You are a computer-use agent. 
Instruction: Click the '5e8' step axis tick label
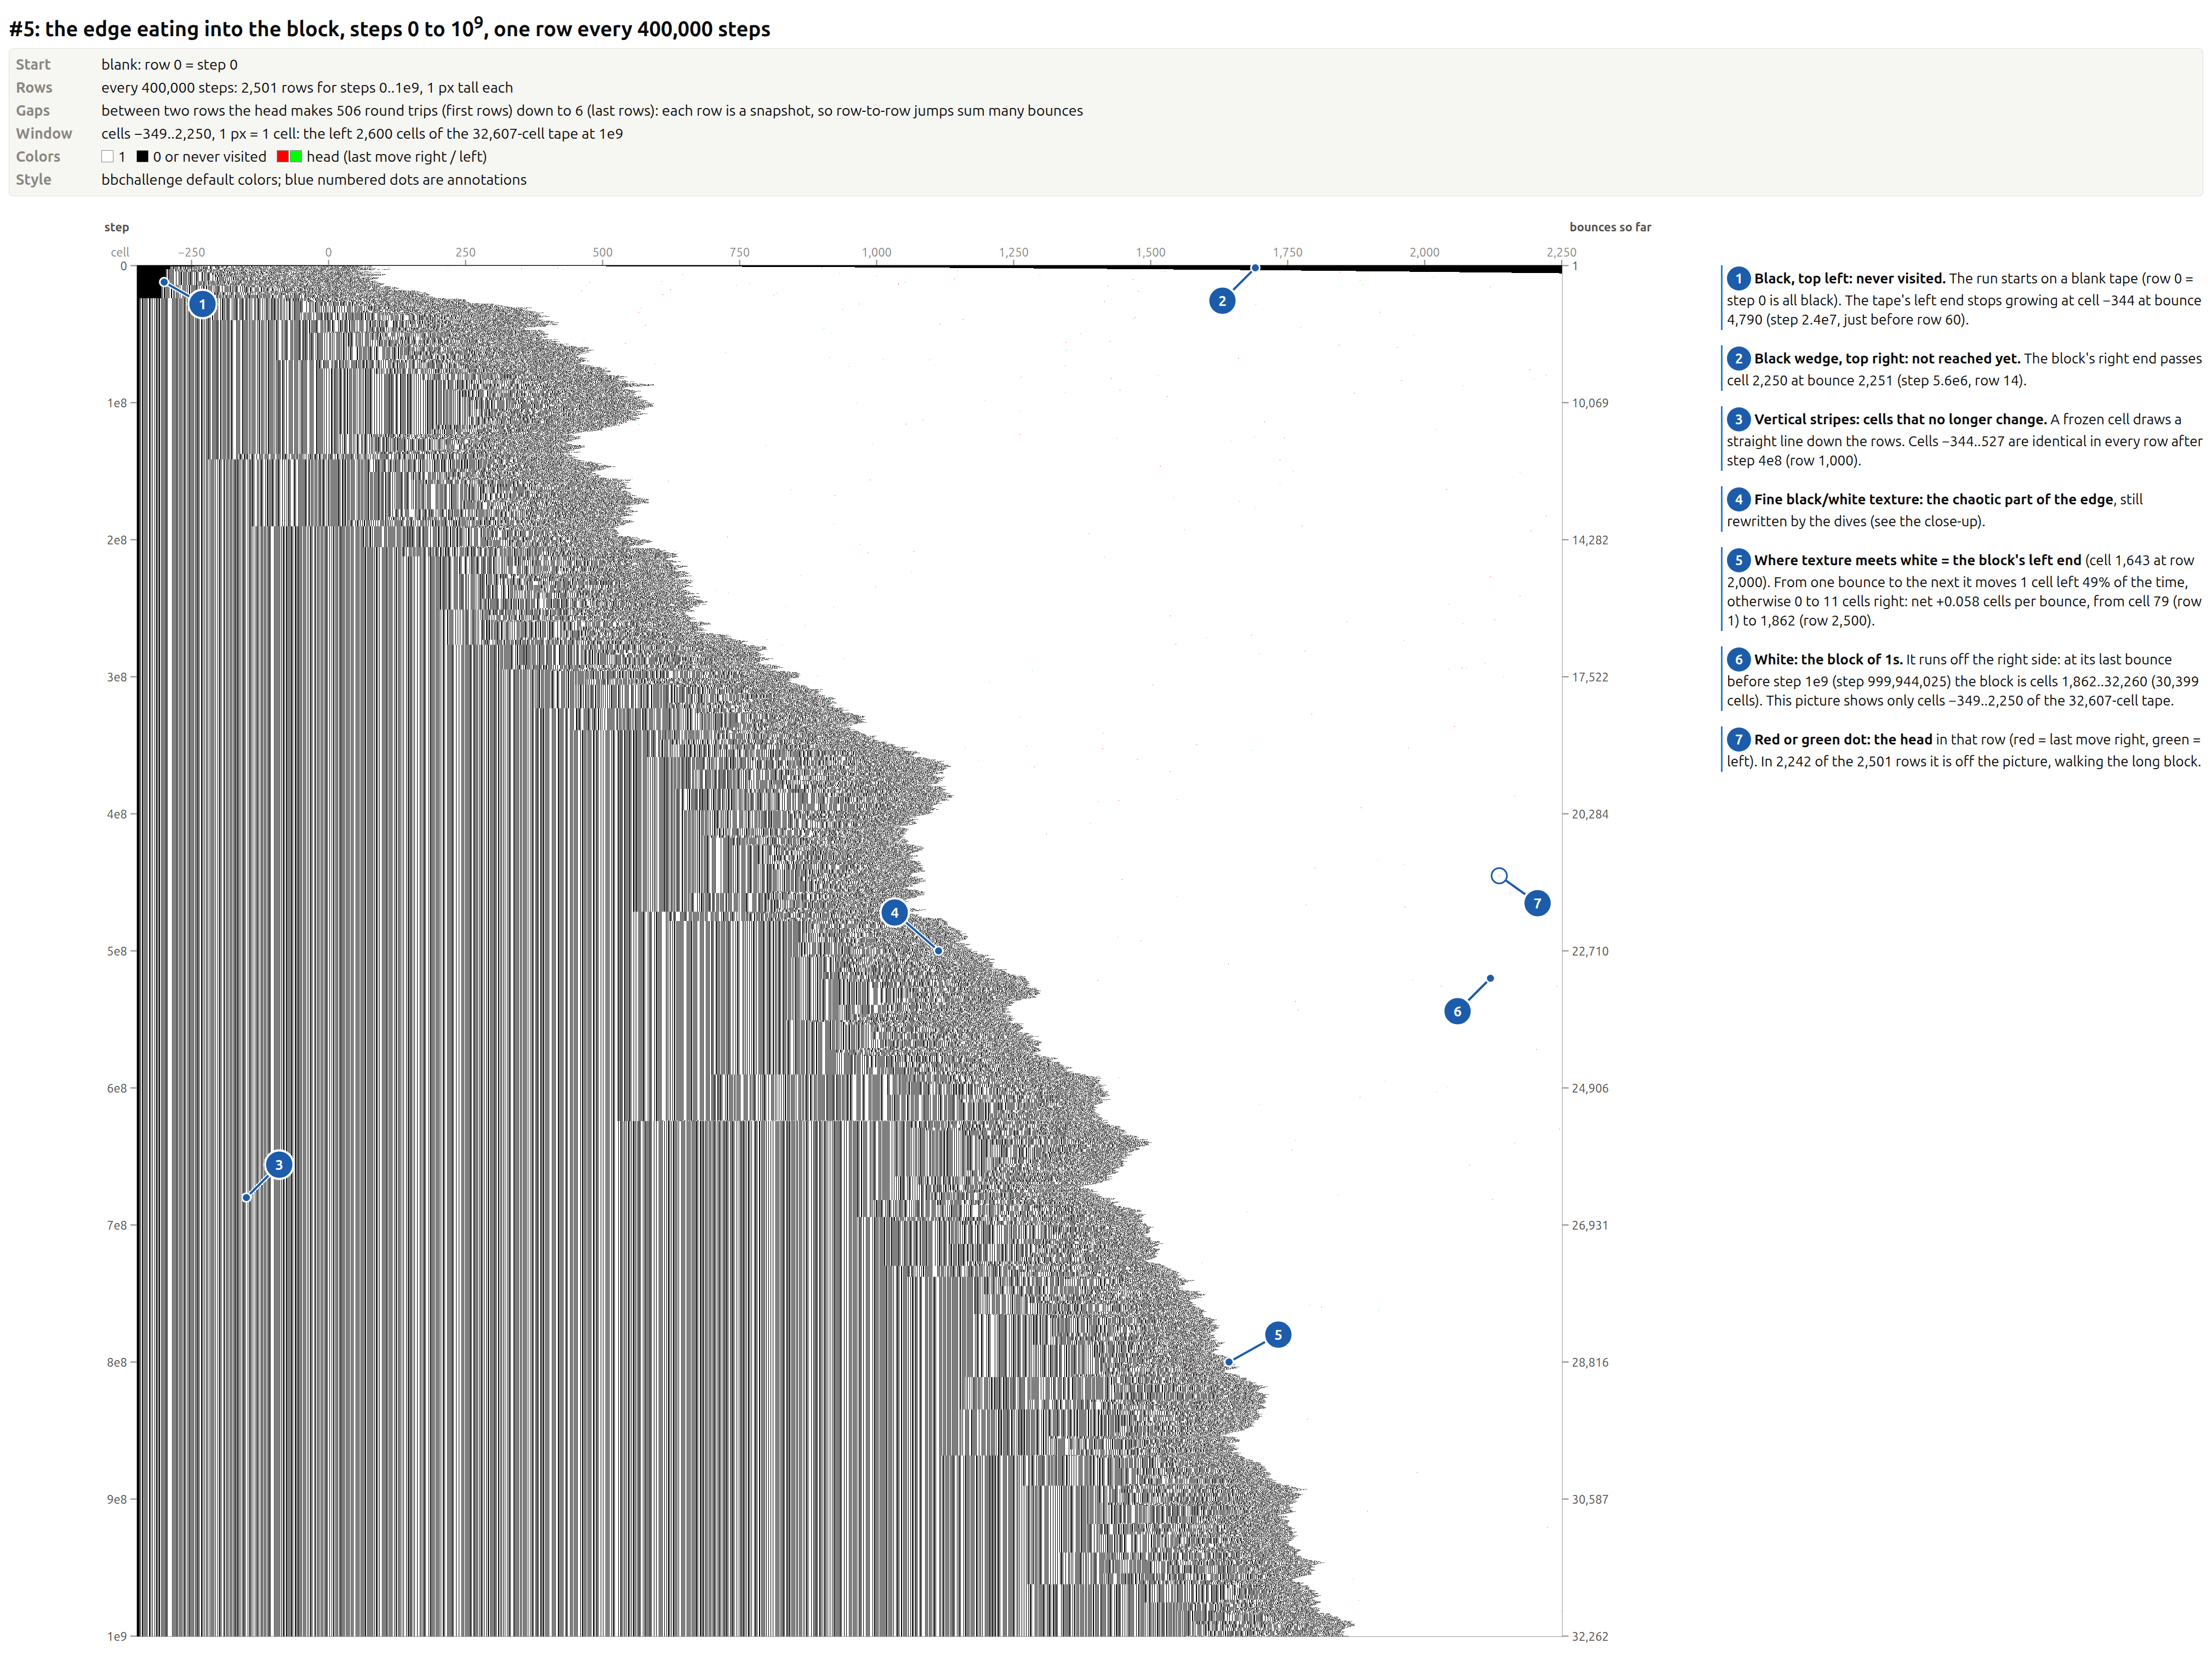point(117,952)
